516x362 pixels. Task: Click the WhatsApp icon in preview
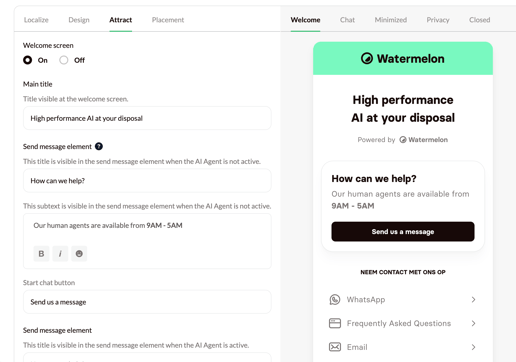335,300
